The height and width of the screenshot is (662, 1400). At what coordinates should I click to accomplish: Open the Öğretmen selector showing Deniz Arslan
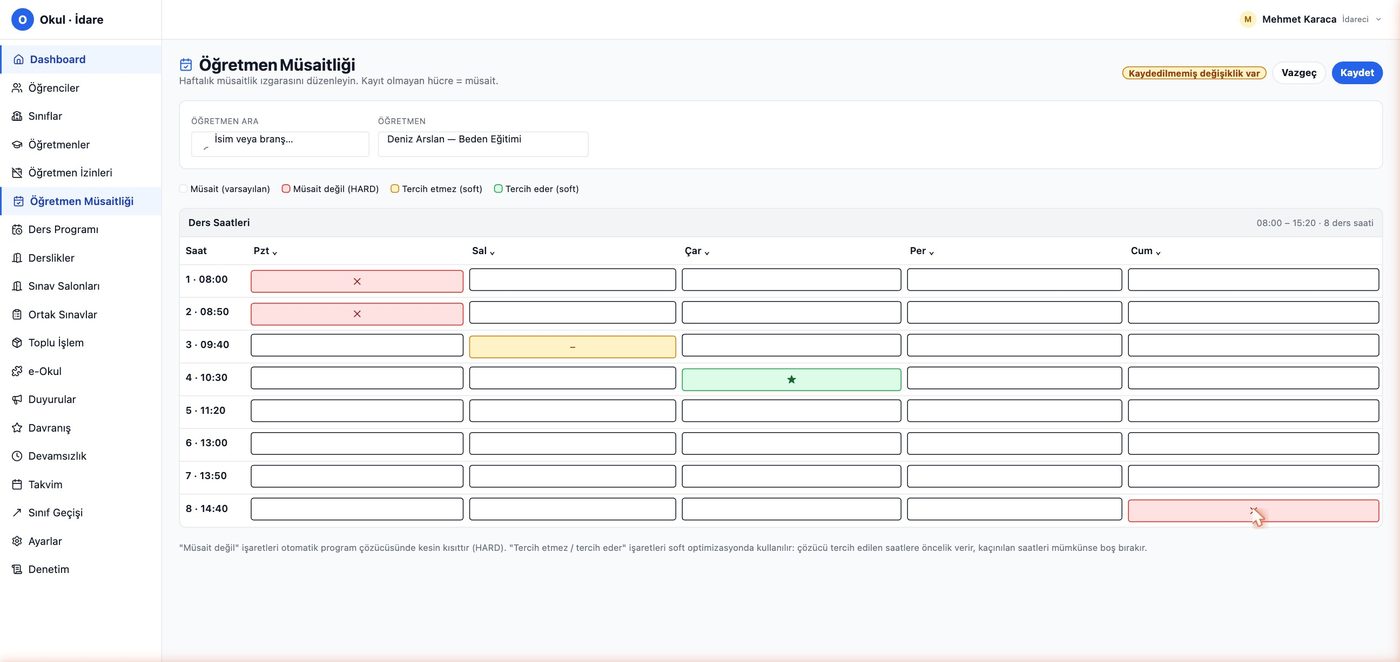click(483, 144)
